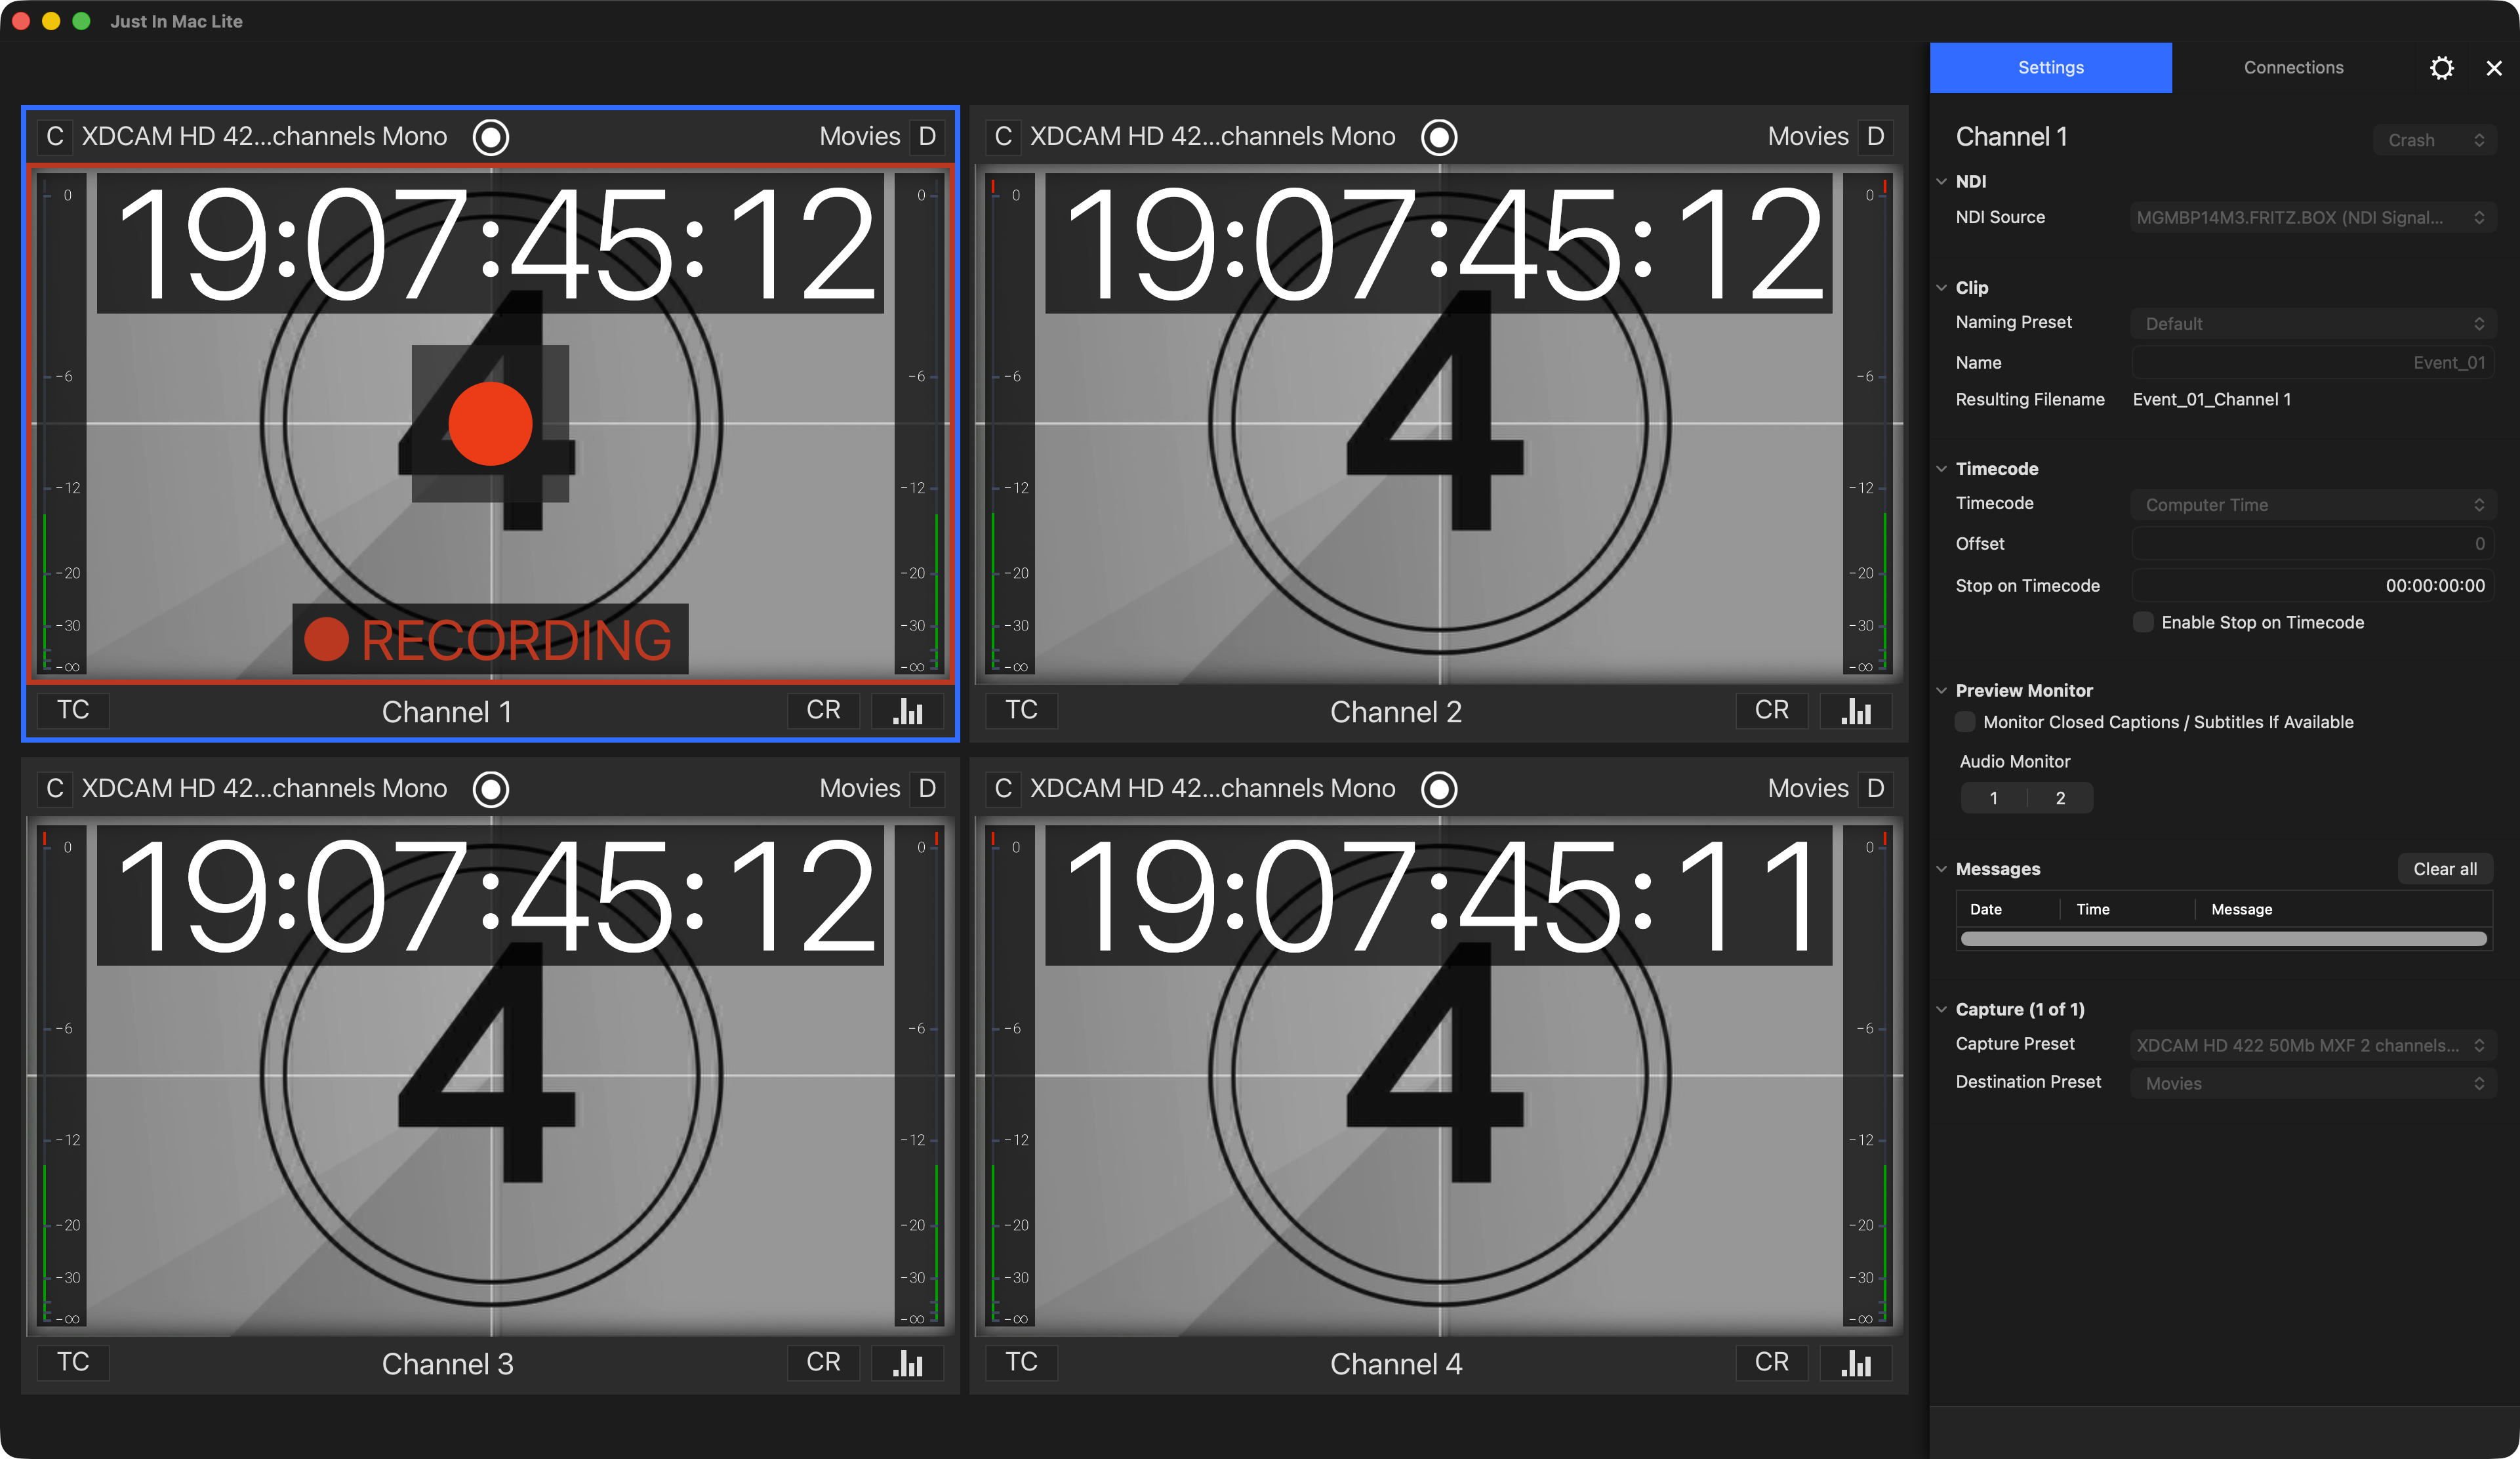The height and width of the screenshot is (1459, 2520).
Task: Select the Channel 4 preview
Action: (x=1439, y=1077)
